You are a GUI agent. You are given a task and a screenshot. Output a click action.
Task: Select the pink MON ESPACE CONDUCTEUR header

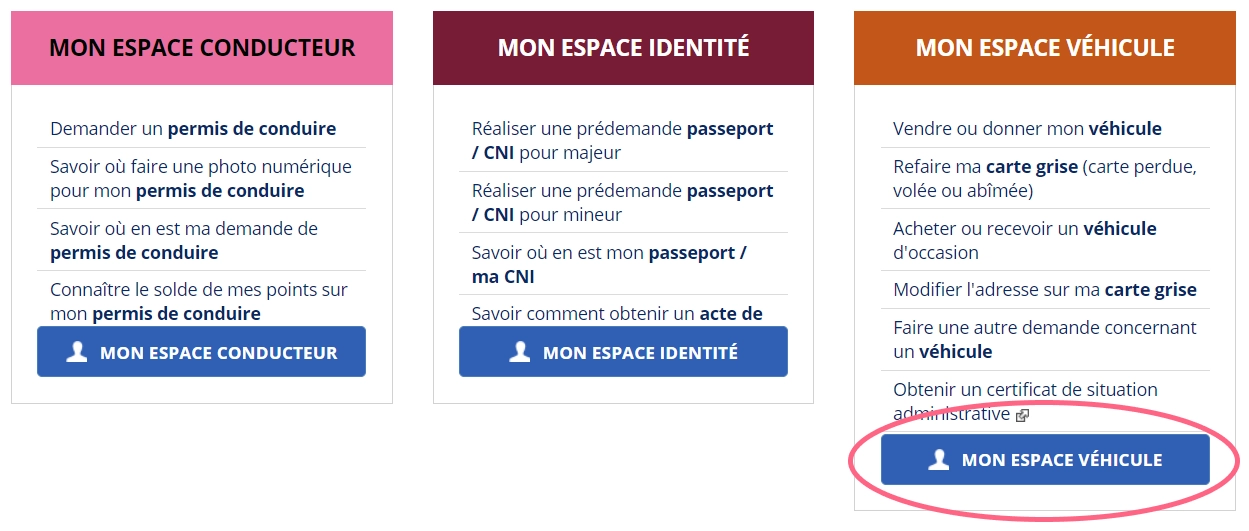[x=202, y=48]
